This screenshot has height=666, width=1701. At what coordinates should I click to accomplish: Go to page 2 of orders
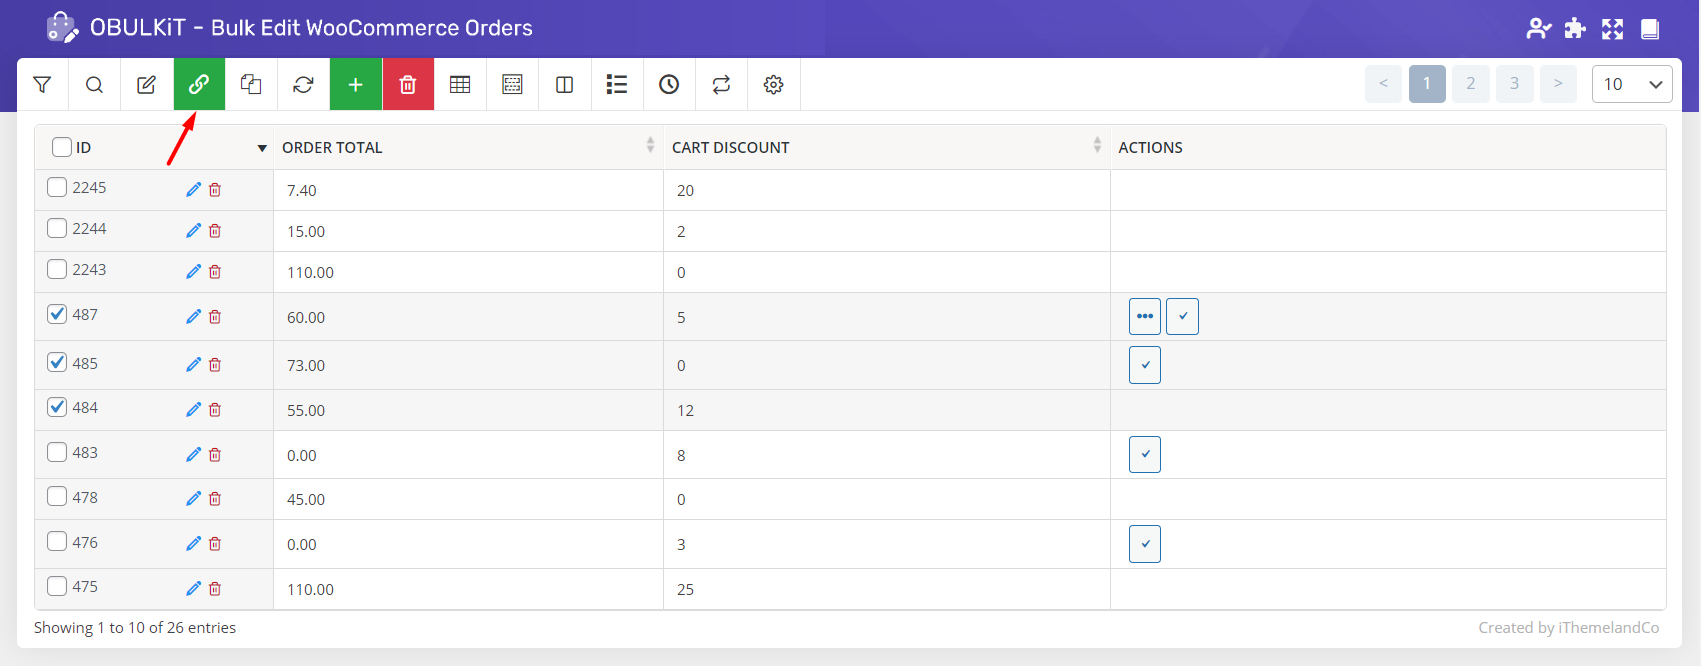(x=1470, y=84)
